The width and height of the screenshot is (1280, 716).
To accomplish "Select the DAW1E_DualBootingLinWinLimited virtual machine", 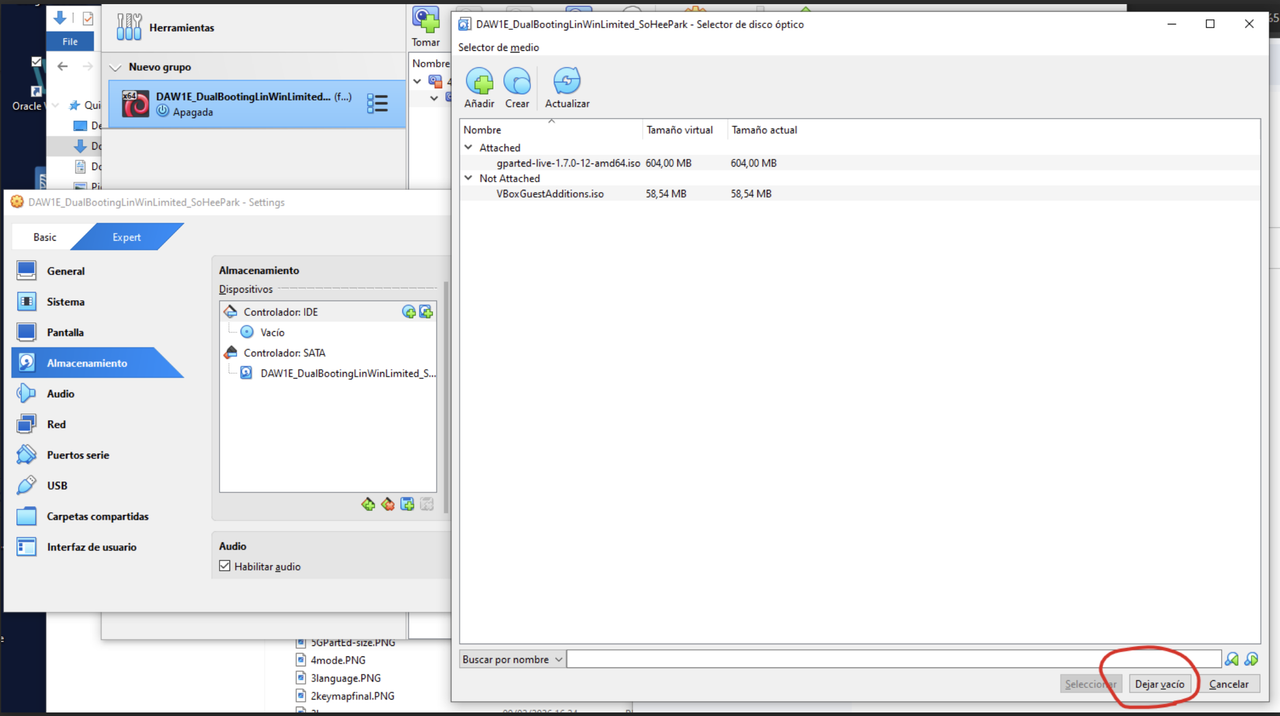I will coord(256,104).
